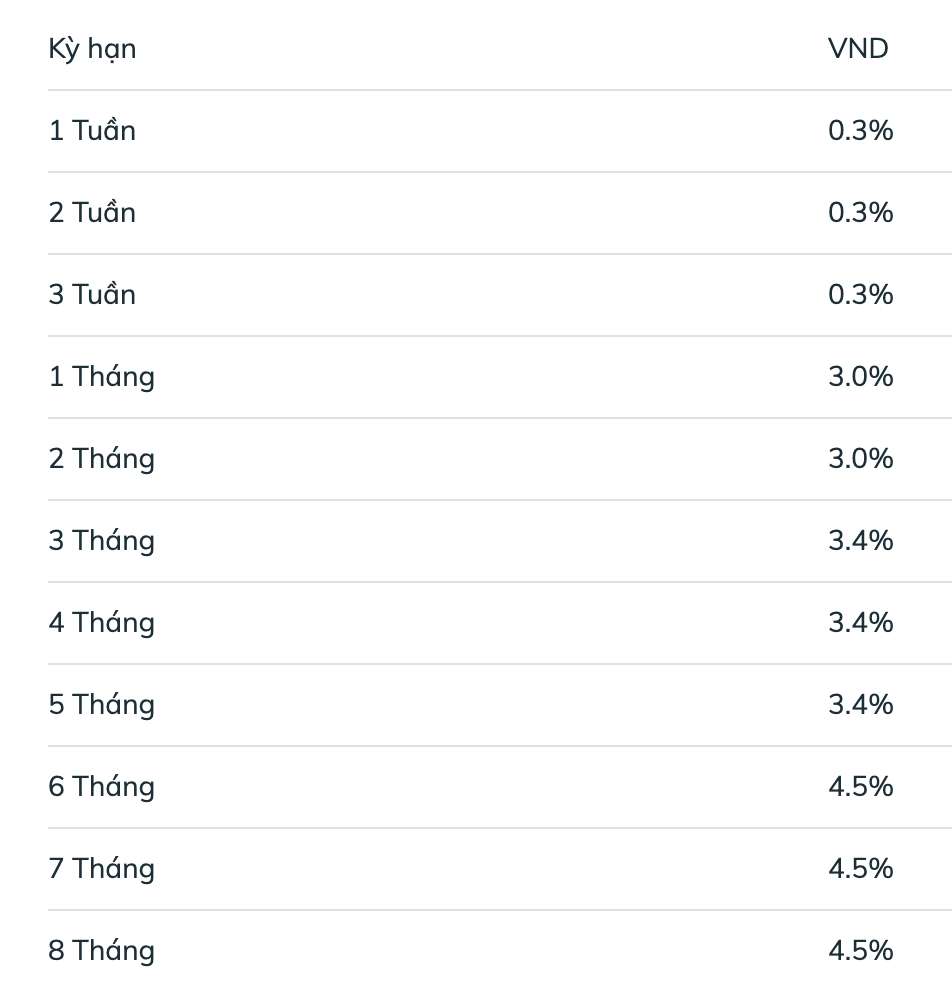Select the 2 Tuần term row
The image size is (952, 988).
pyautogui.click(x=92, y=213)
